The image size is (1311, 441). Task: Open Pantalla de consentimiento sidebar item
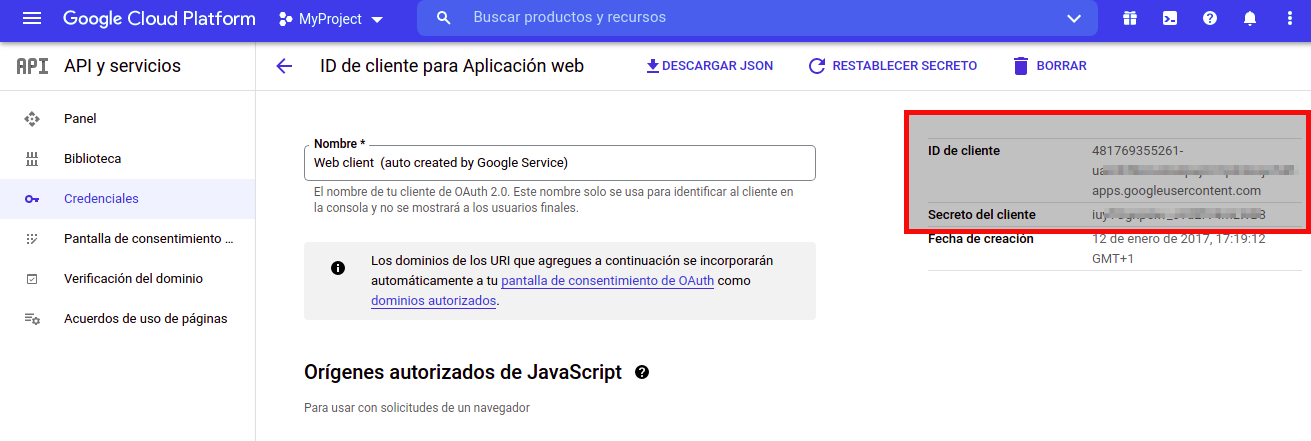coord(148,239)
